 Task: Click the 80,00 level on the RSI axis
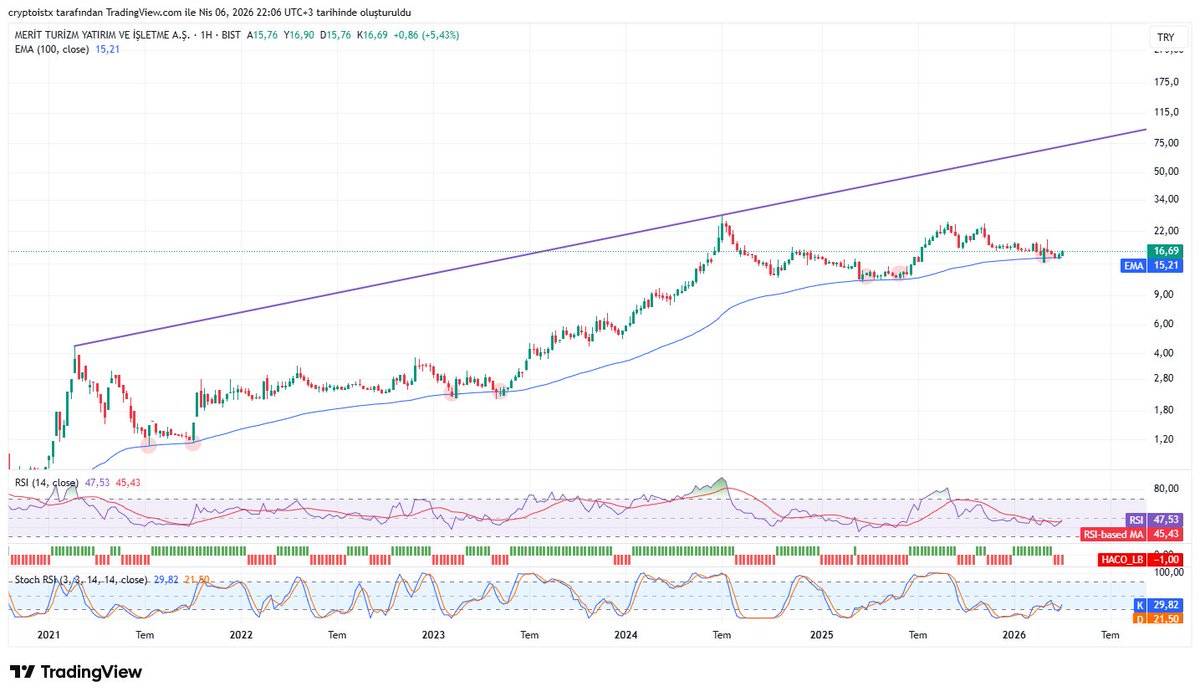[x=1165, y=489]
